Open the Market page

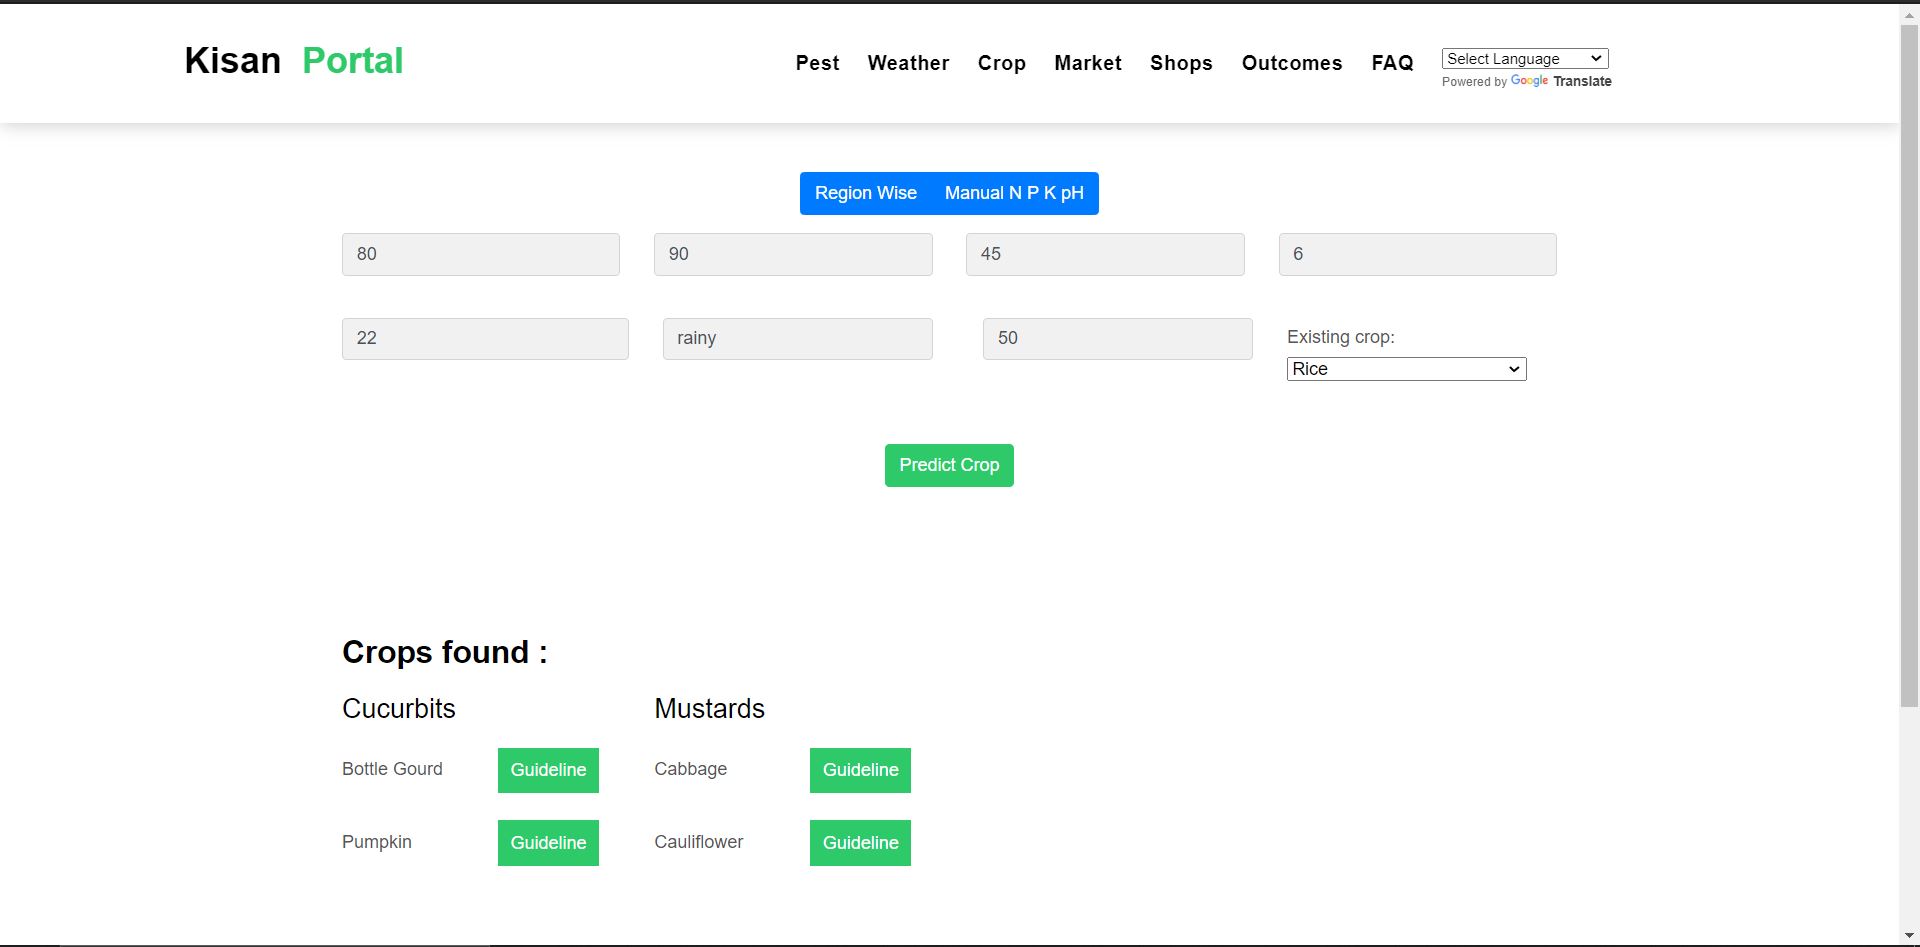(1088, 63)
